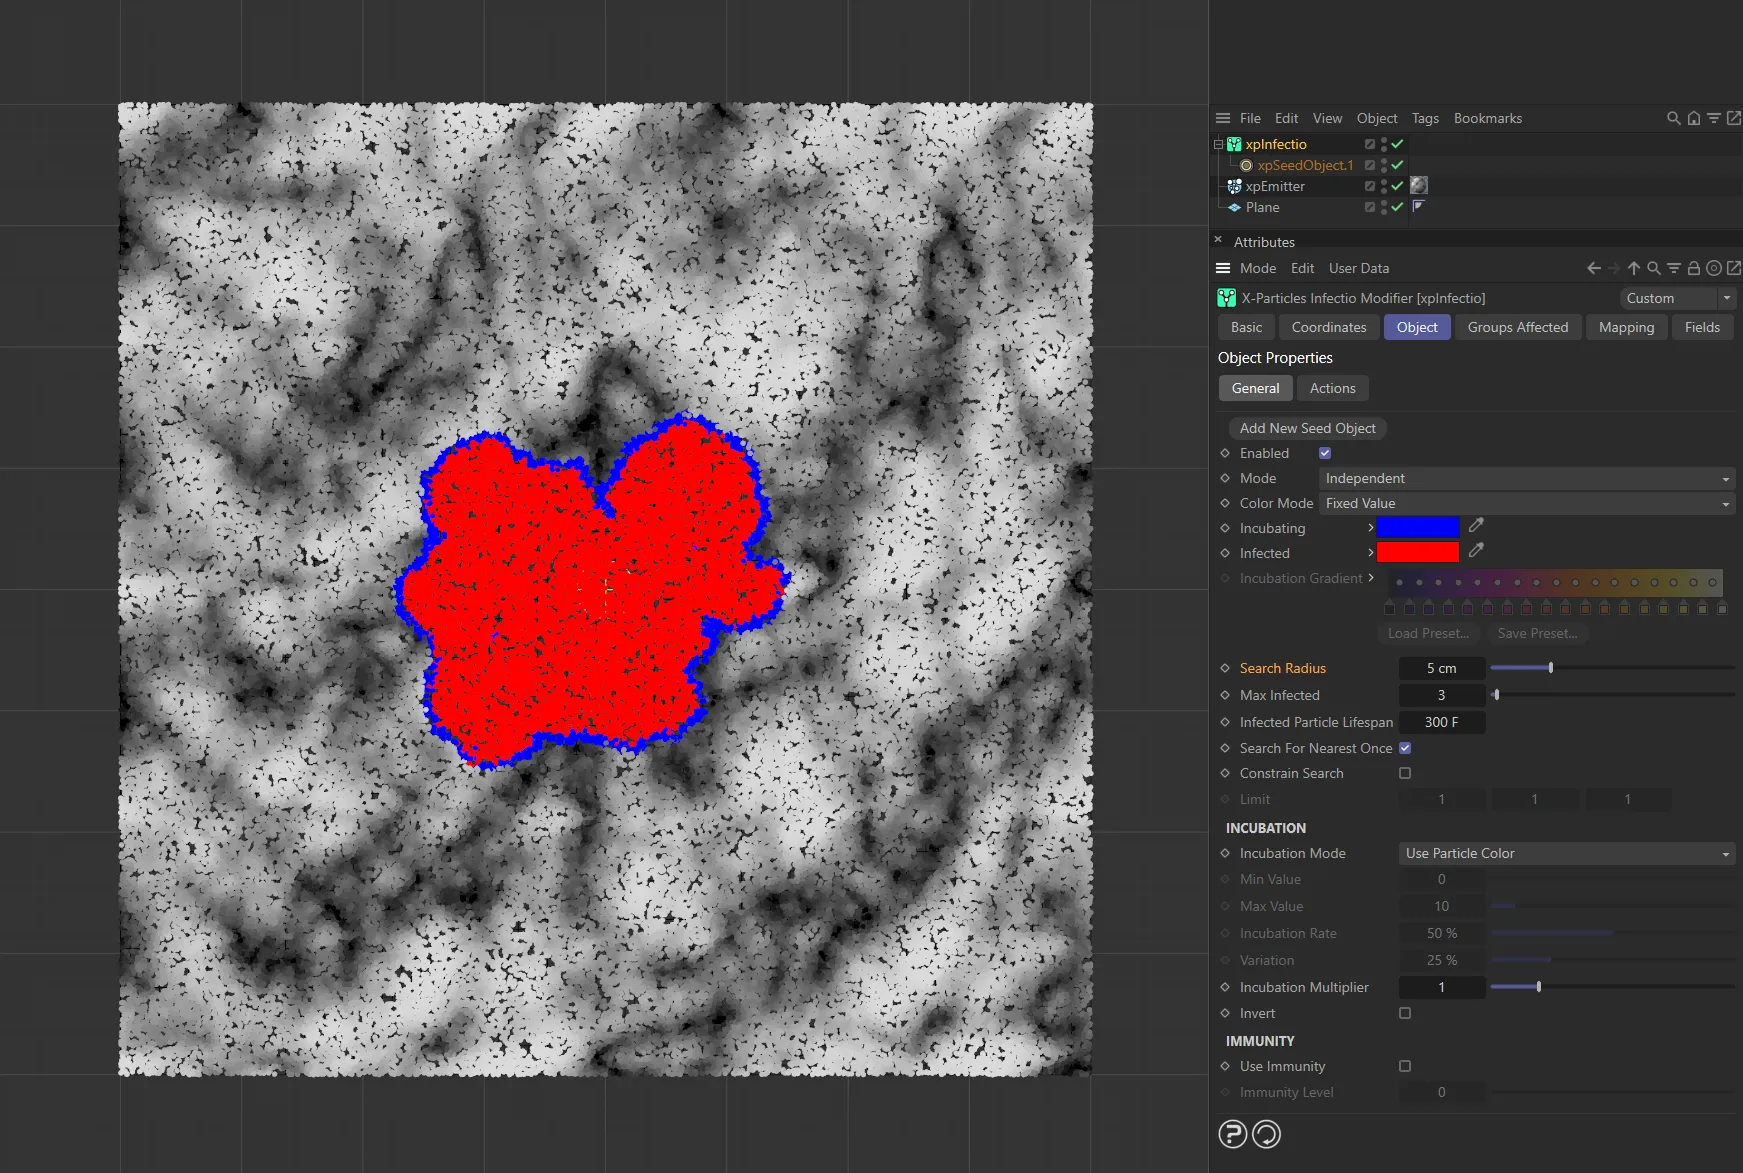
Task: Collapse the xpInfectio tree in Object Manager
Action: [1217, 144]
